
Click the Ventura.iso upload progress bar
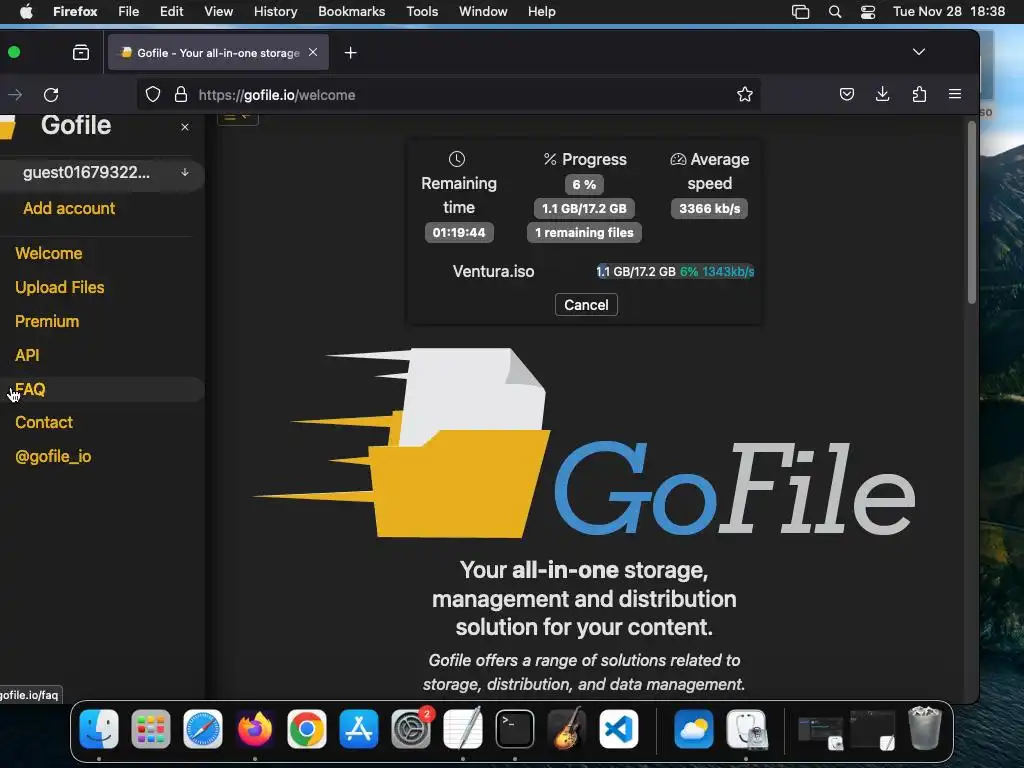click(675, 272)
